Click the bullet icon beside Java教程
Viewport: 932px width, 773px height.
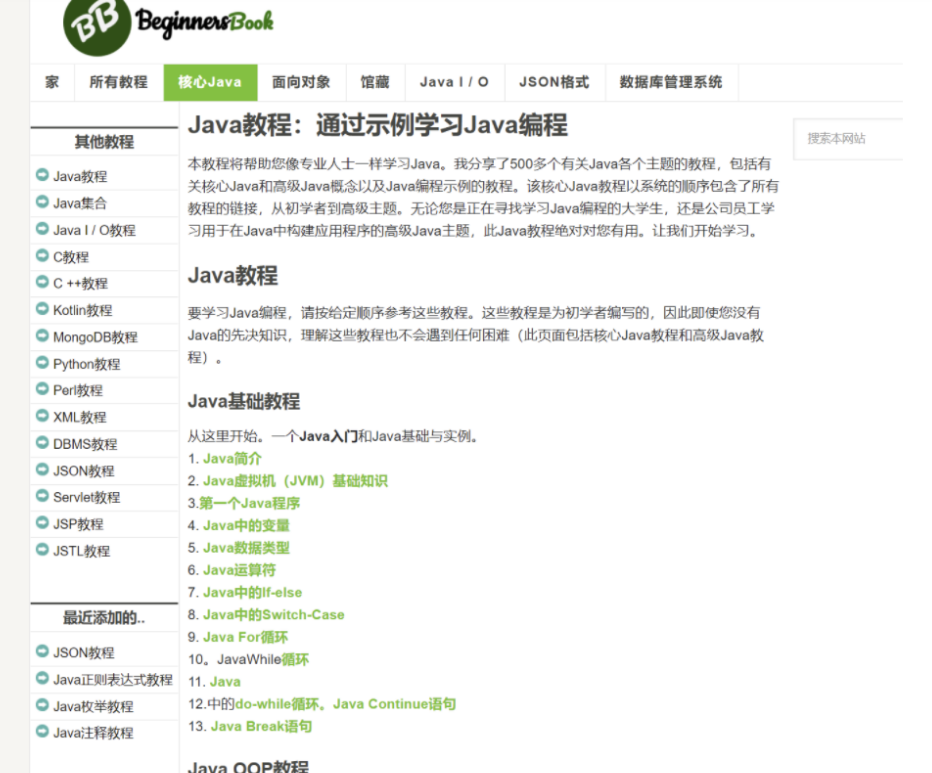(x=42, y=175)
